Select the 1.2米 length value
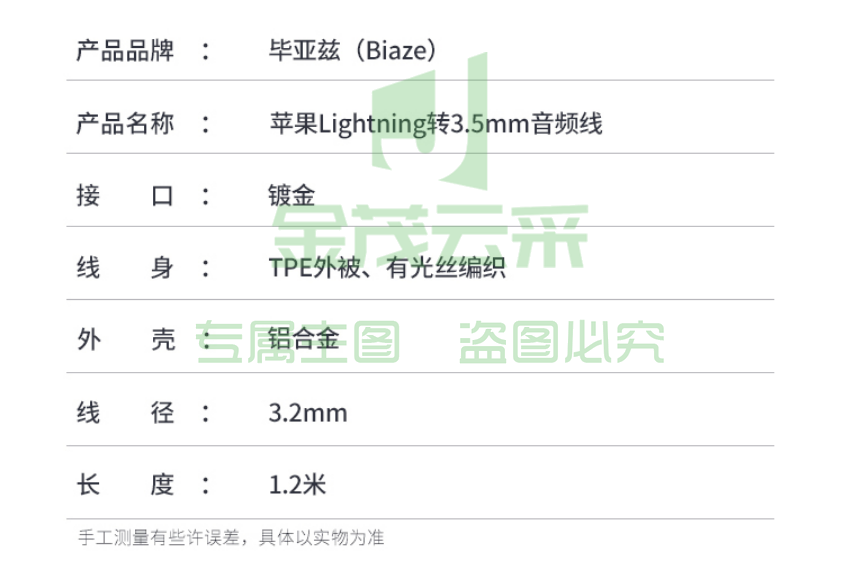 pos(298,485)
